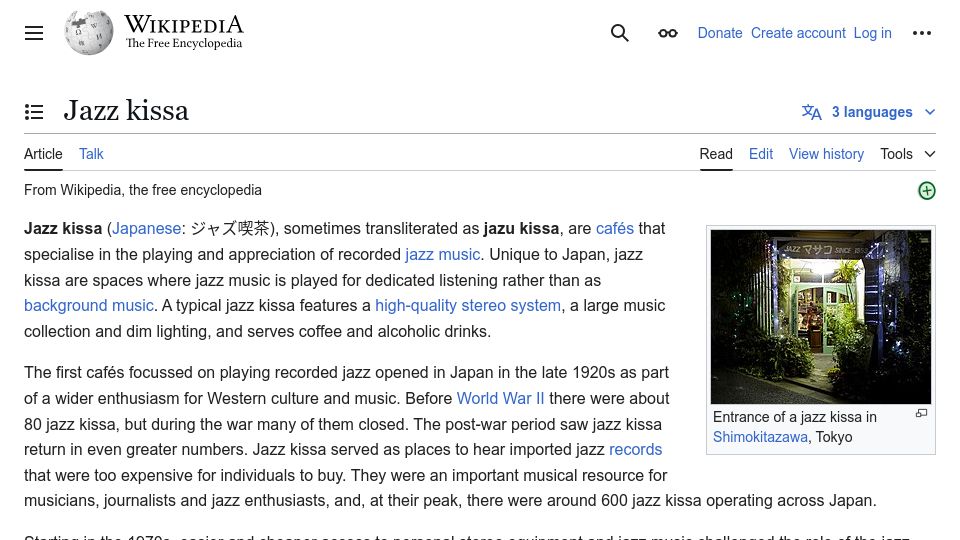This screenshot has height=540, width=960.
Task: Expand the 3 languages dropdown
Action: tap(868, 112)
